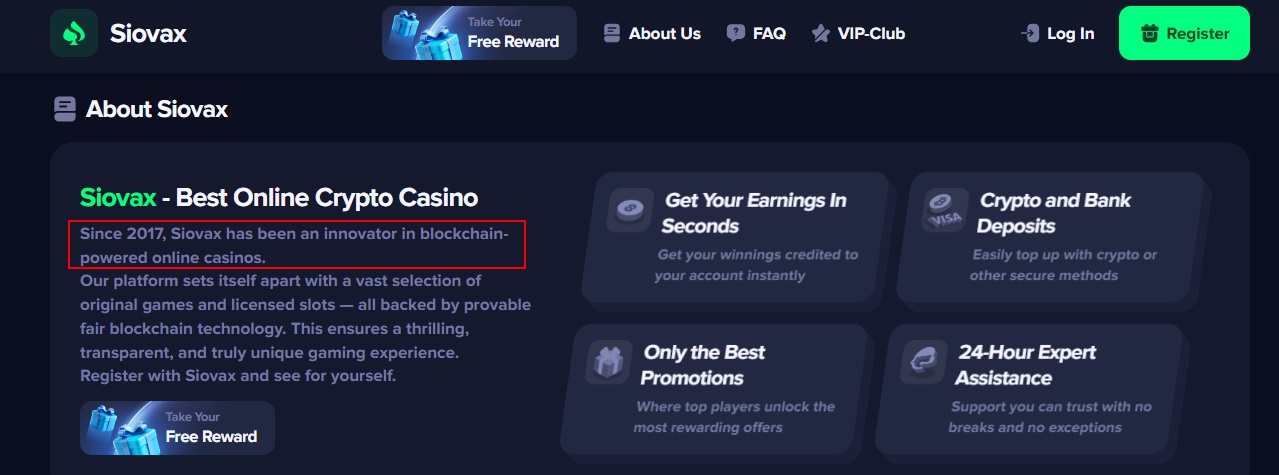Click the coin icon beside Get Your Earnings

pos(629,208)
